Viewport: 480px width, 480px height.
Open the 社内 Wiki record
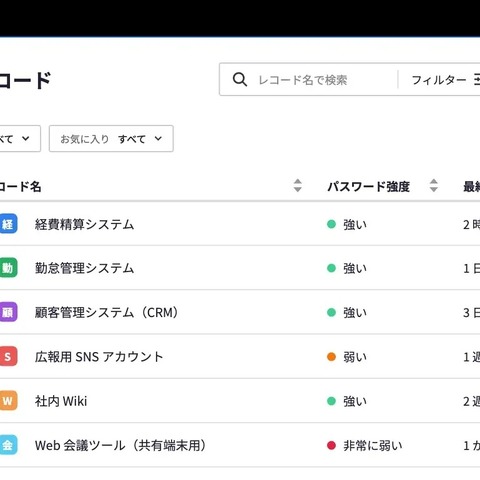pyautogui.click(x=61, y=401)
